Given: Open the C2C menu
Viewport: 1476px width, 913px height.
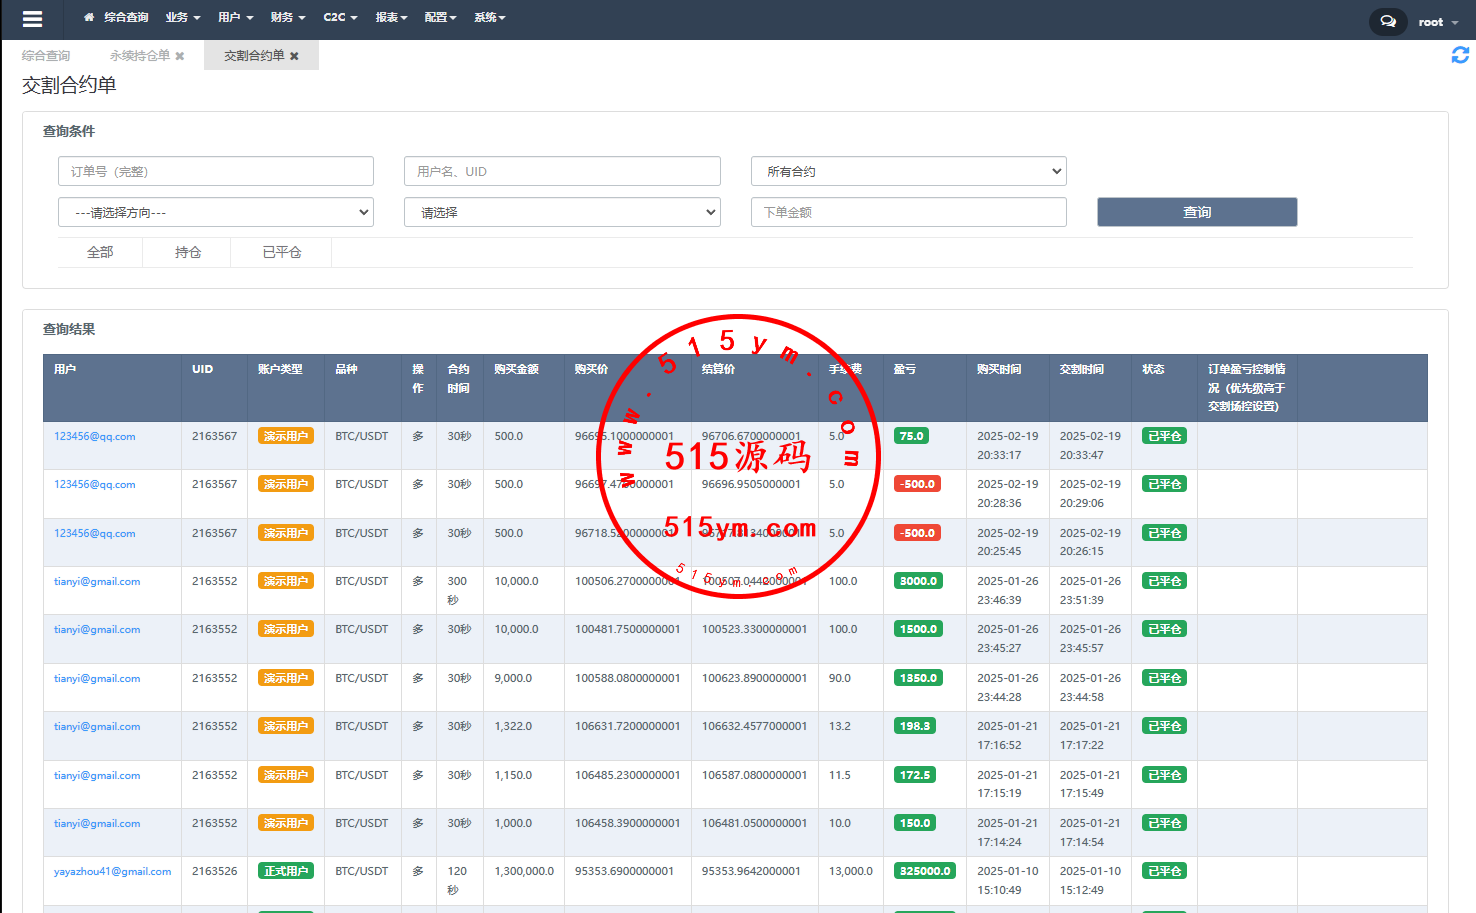Looking at the screenshot, I should (340, 18).
